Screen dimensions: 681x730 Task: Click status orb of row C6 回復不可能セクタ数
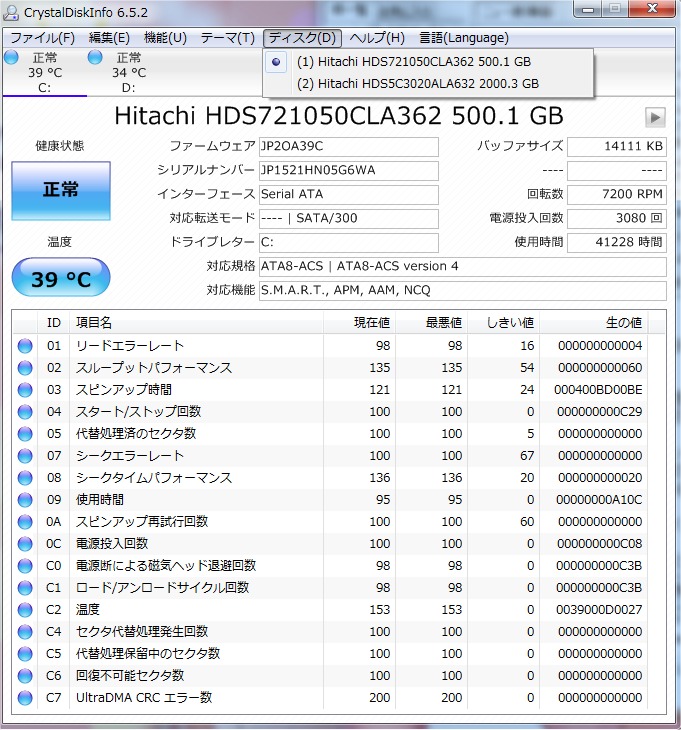tap(25, 676)
